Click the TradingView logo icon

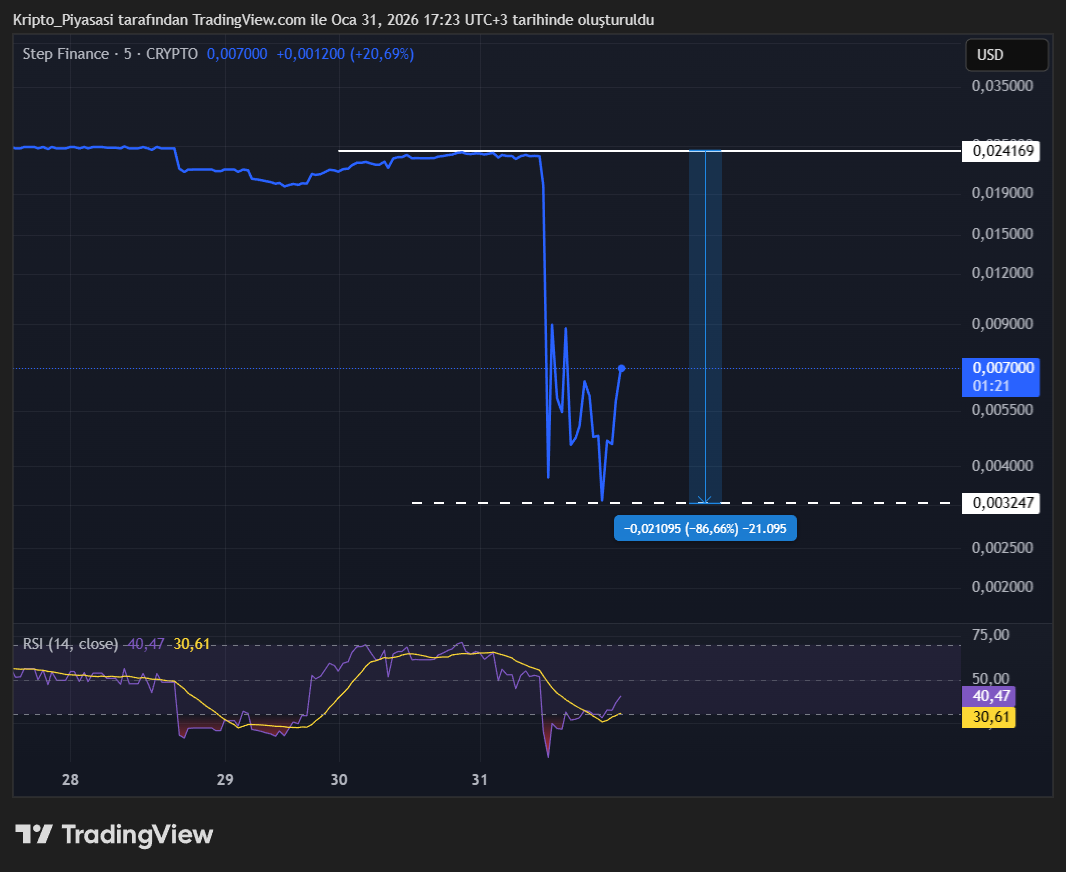[33, 834]
